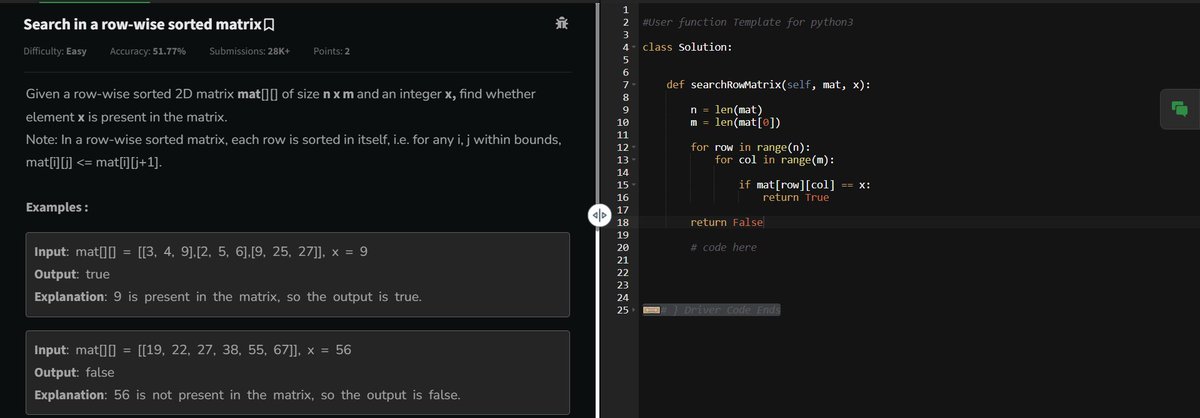
Task: Click the 'Submissions: 28K+' label
Action: click(250, 51)
